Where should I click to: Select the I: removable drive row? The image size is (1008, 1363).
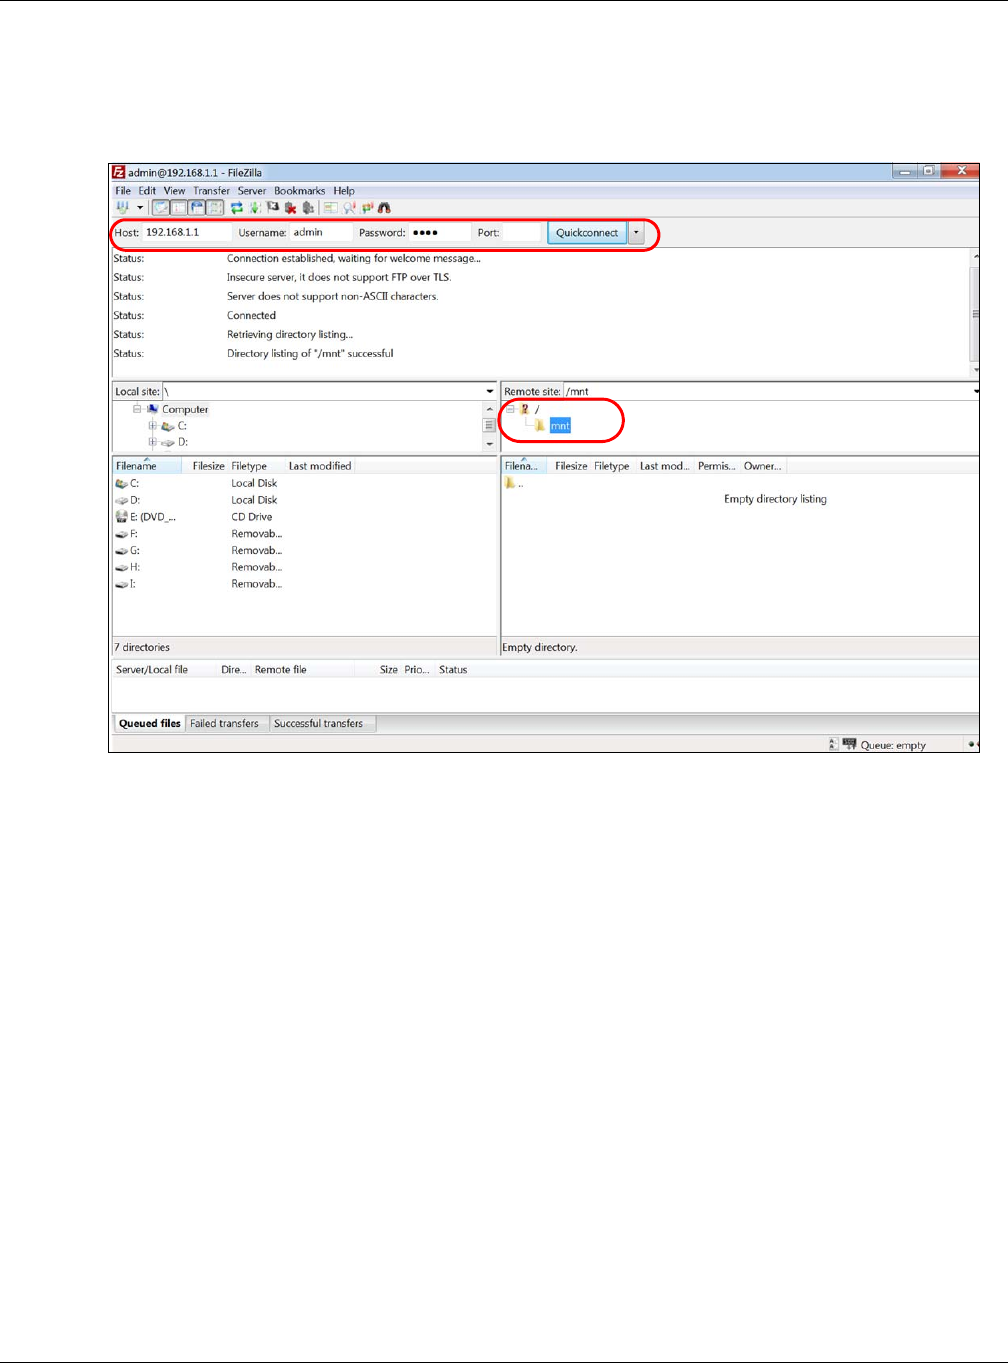click(304, 584)
